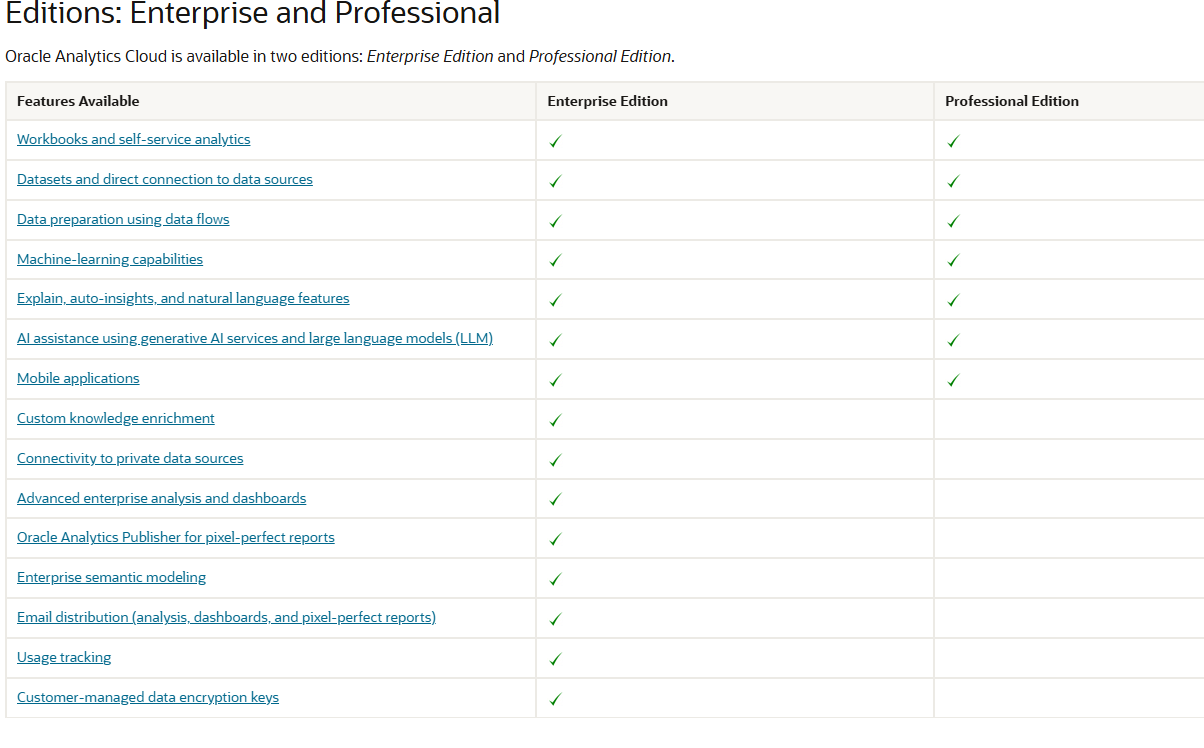1204x748 pixels.
Task: Click Professional checkmark for Mobile applications row
Action: (x=953, y=380)
